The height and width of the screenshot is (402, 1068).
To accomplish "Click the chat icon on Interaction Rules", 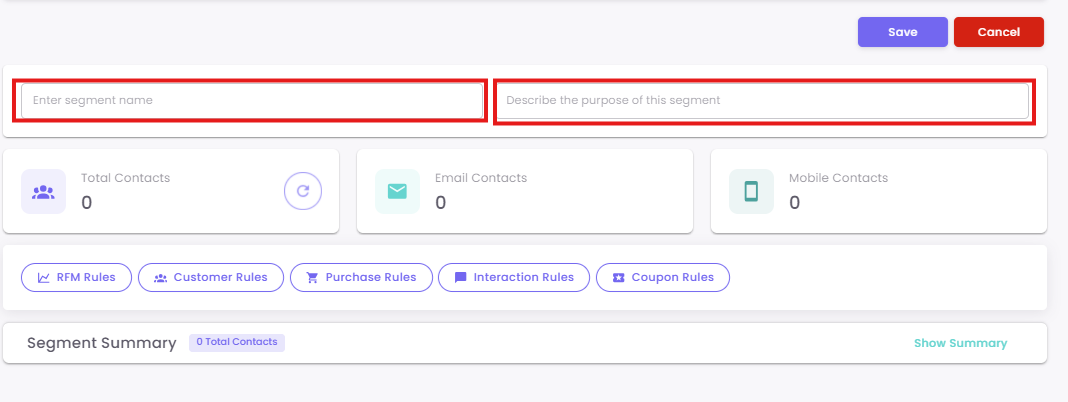I will click(460, 277).
